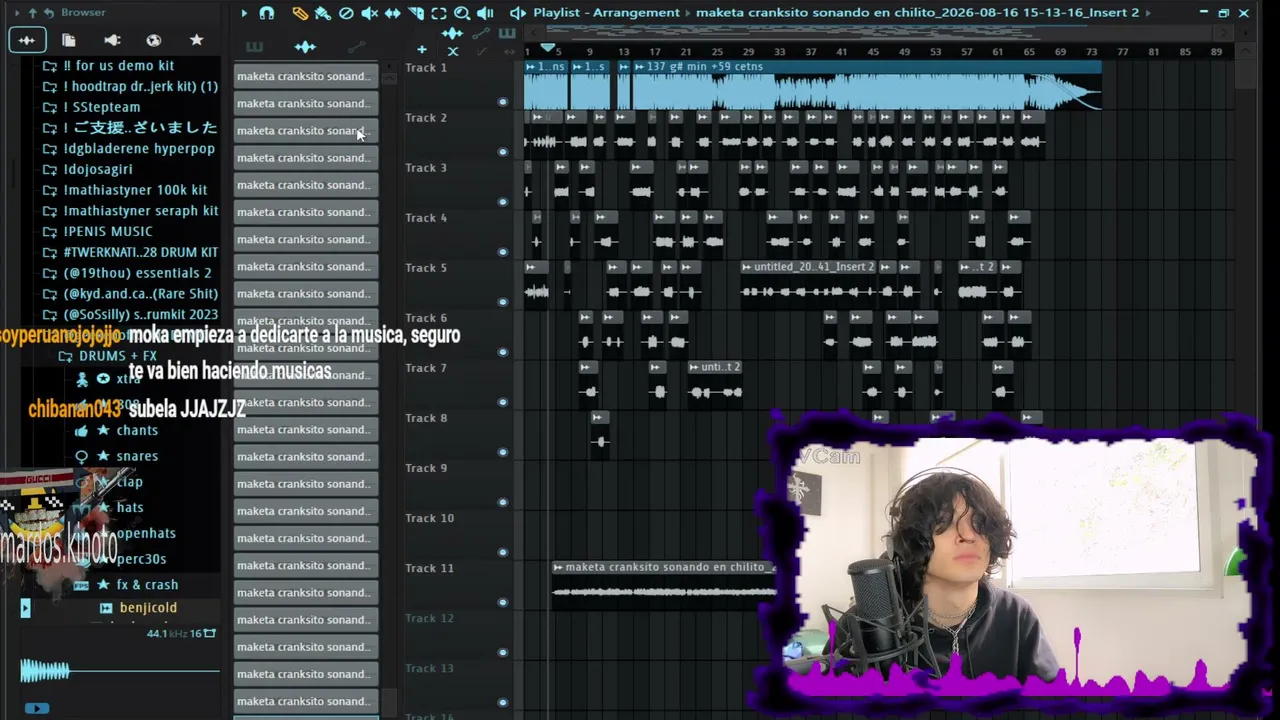Click the browser up-arrow icon
1280x720 pixels.
tap(32, 13)
